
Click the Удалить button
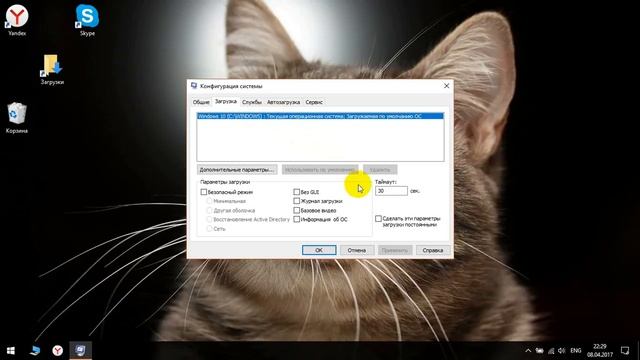coord(380,169)
